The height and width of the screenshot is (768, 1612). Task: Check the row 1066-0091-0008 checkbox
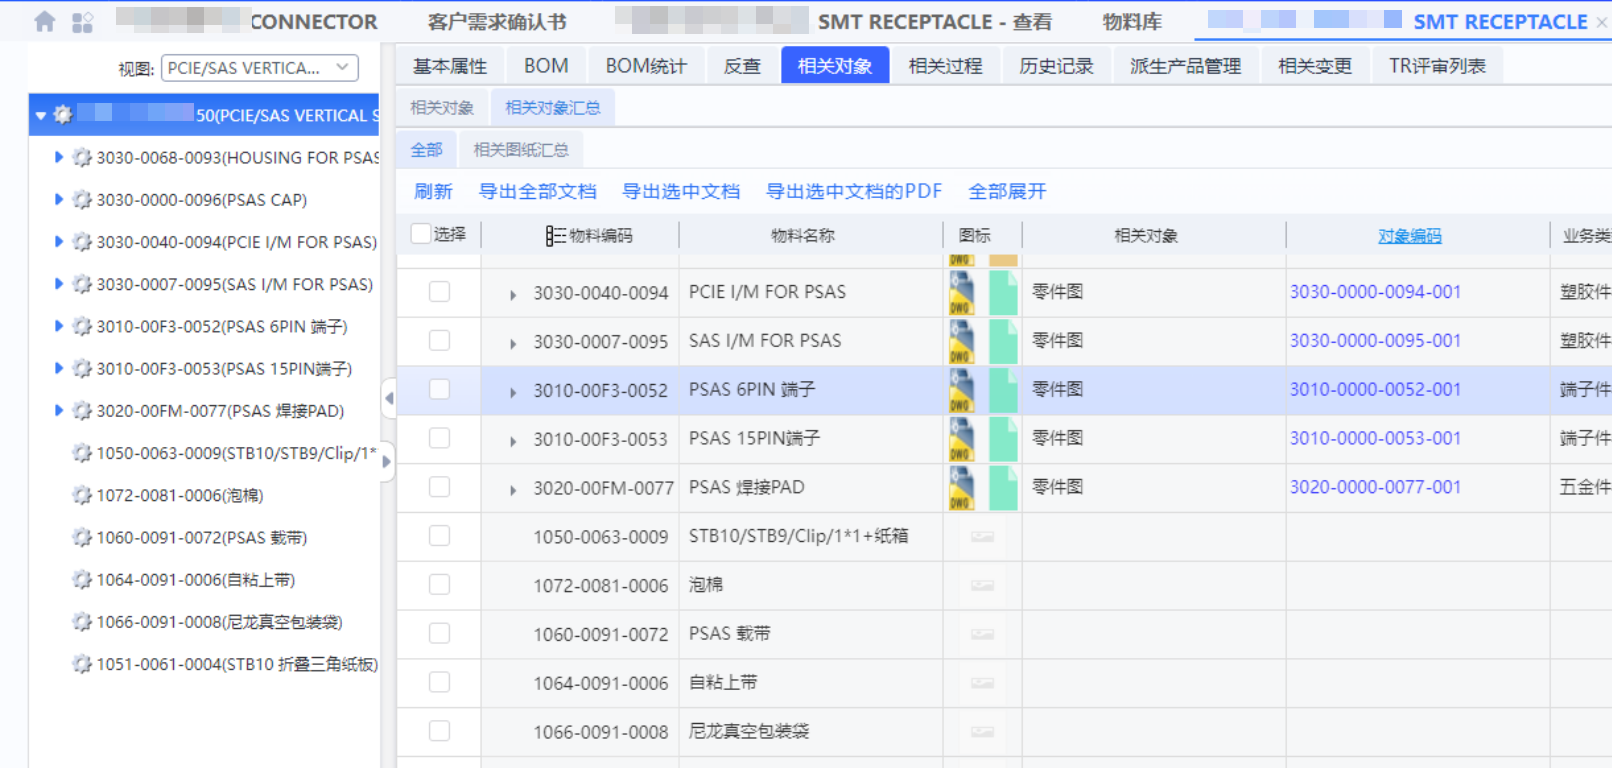(439, 731)
